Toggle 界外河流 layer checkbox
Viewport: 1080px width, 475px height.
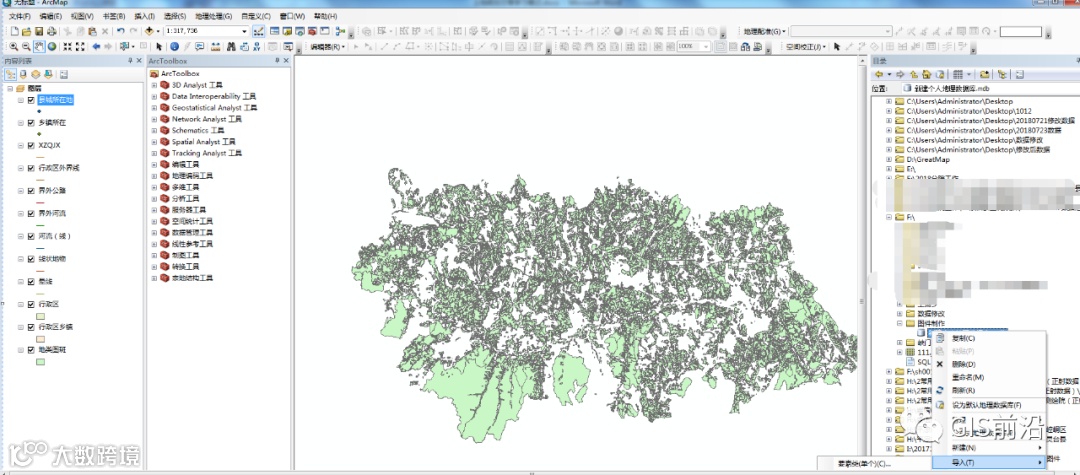tap(31, 213)
